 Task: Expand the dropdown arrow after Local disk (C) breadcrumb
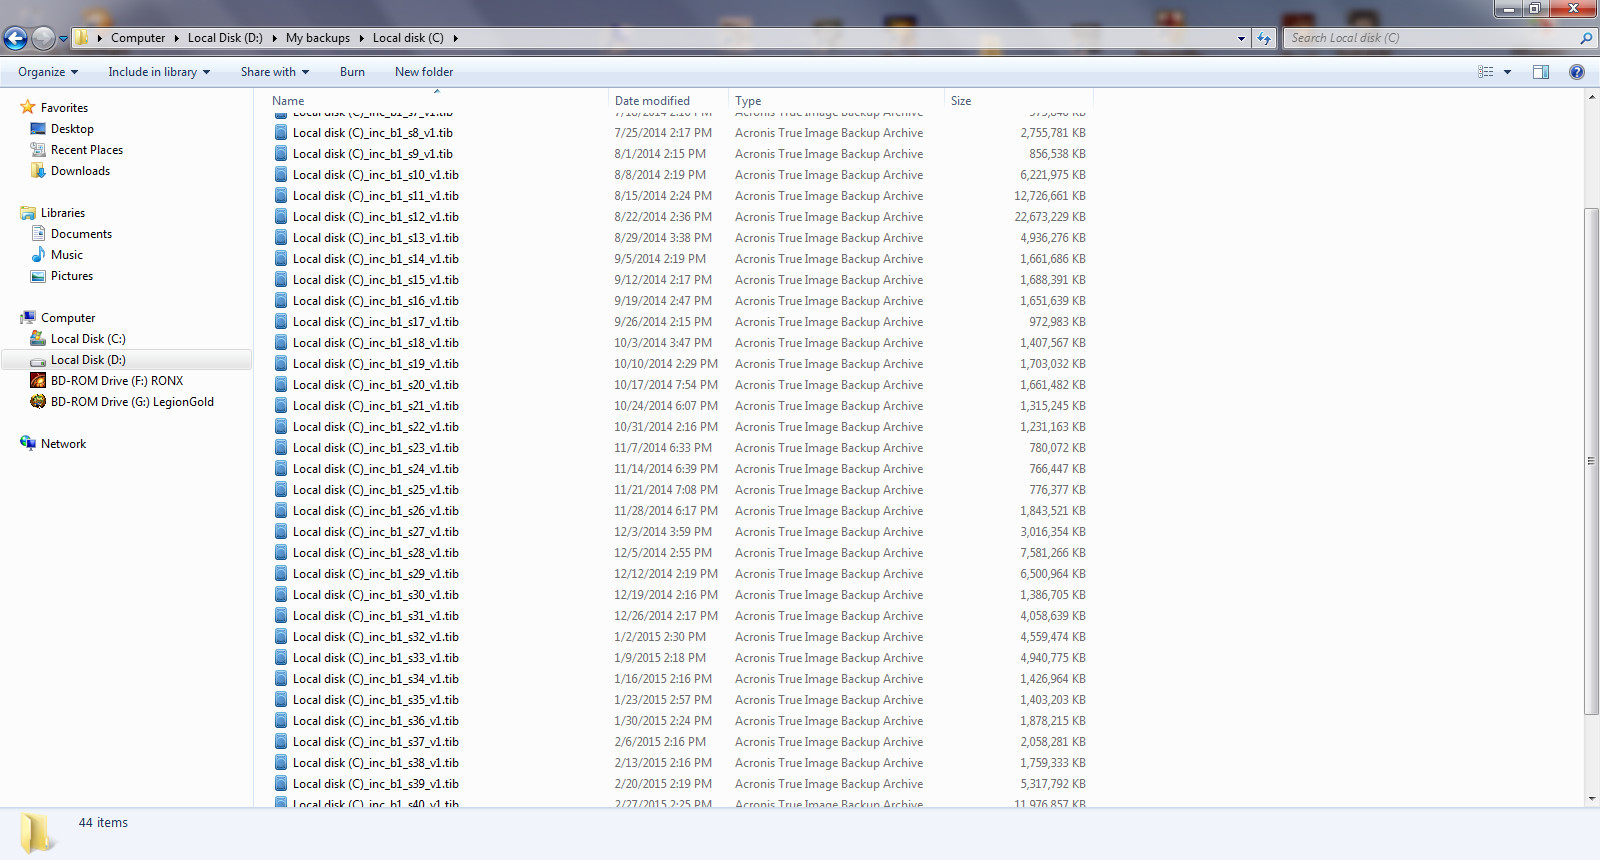point(455,38)
